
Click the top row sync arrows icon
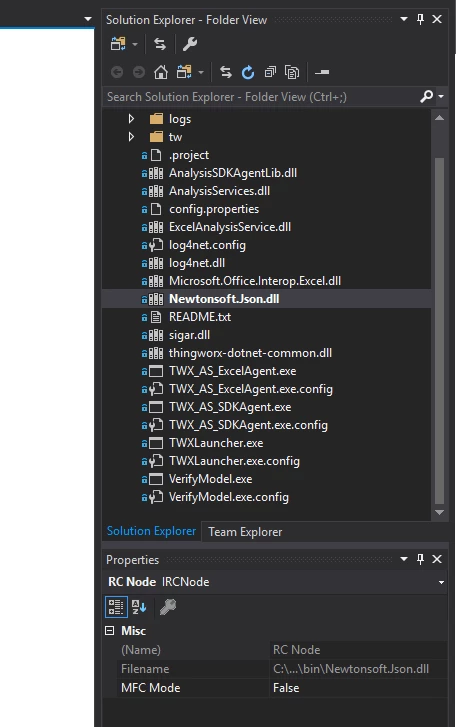[x=160, y=44]
